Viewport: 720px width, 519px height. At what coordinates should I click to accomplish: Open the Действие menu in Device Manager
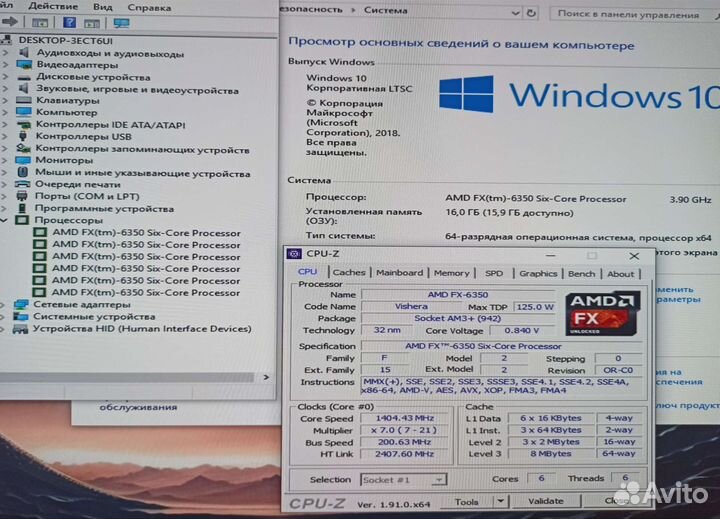click(53, 6)
